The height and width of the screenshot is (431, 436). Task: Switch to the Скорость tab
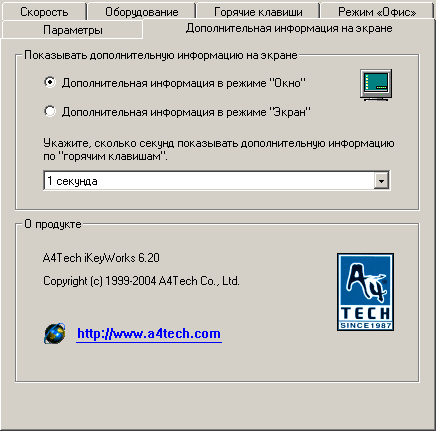(x=44, y=12)
